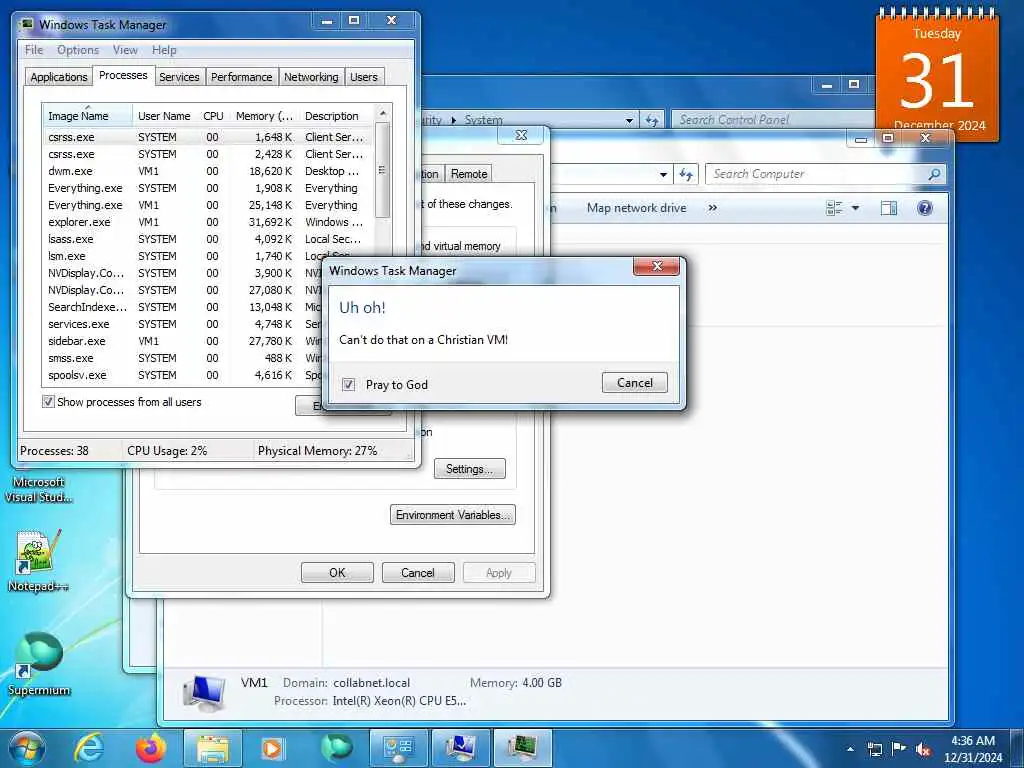Click Map network drive in Computer toolbar
This screenshot has width=1024, height=768.
tap(636, 208)
